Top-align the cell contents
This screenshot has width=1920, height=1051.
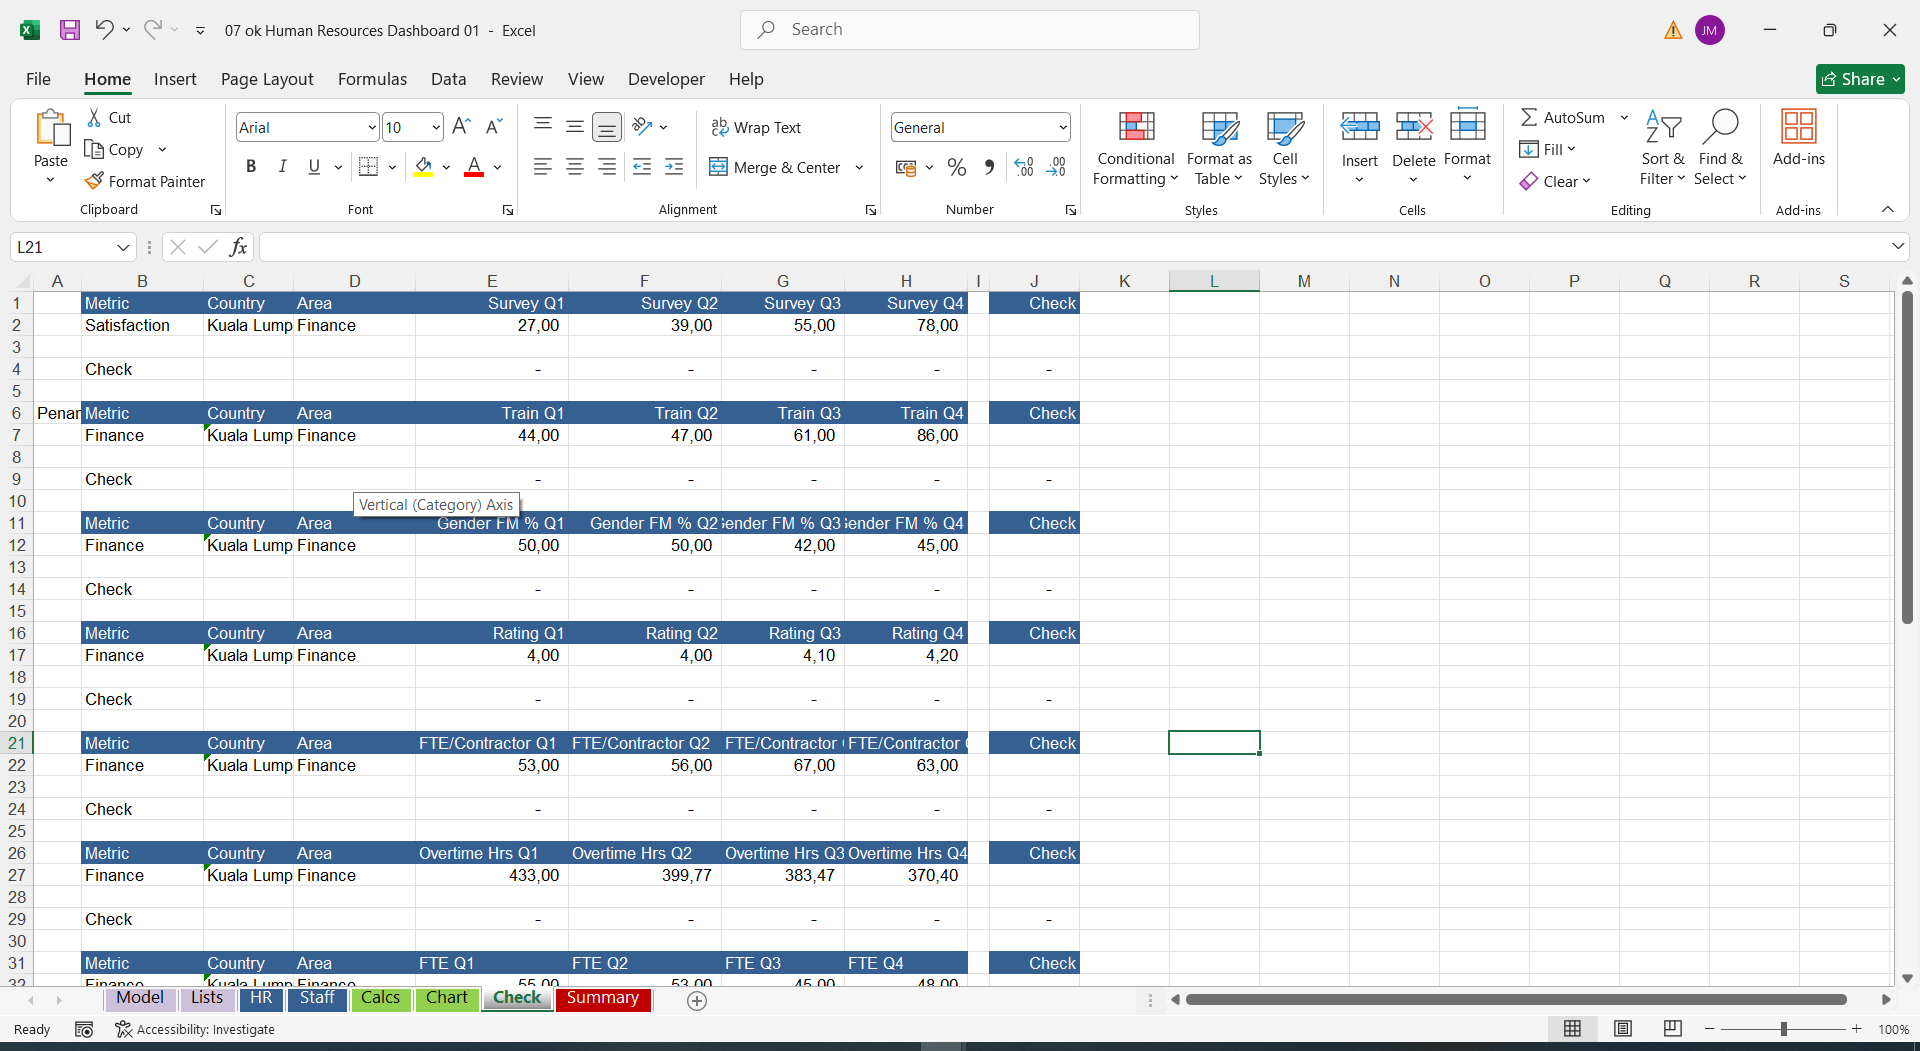pos(543,126)
